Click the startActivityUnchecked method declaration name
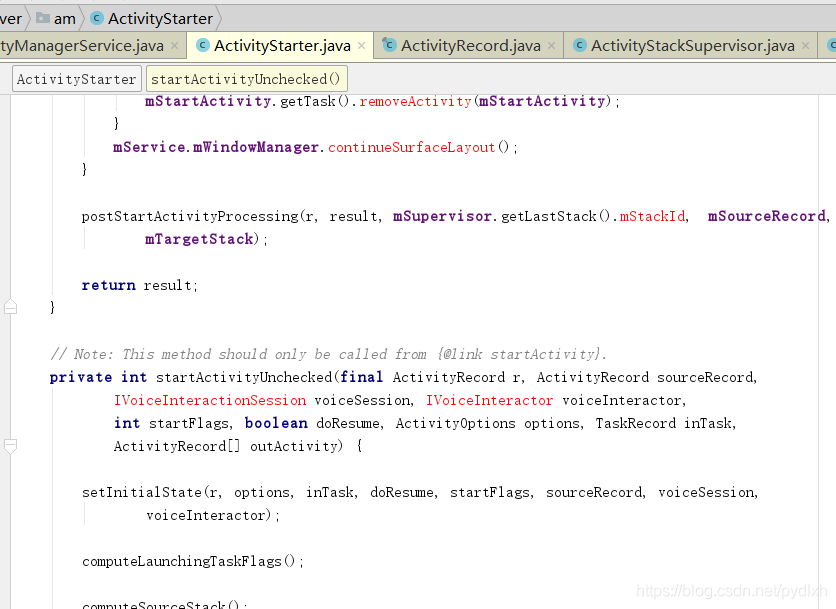Viewport: 836px width, 609px height. [244, 377]
